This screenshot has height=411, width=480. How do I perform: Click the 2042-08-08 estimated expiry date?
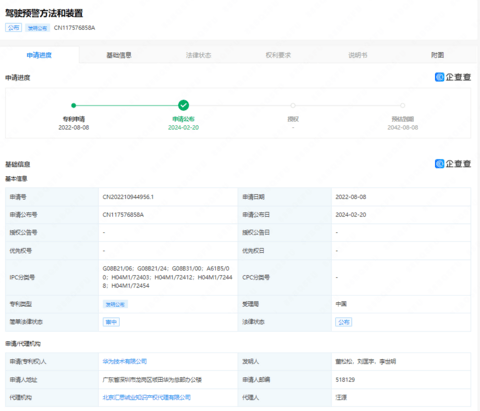pos(403,127)
